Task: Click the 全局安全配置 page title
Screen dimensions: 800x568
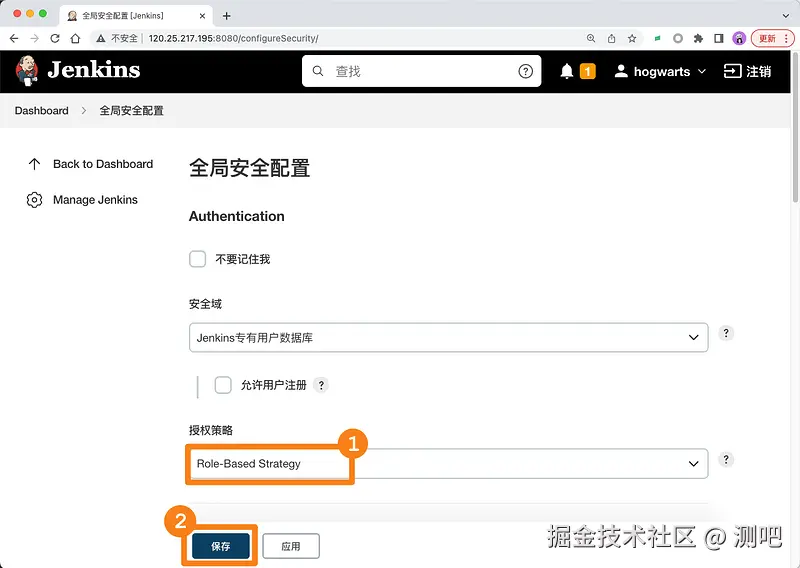Action: coord(249,168)
